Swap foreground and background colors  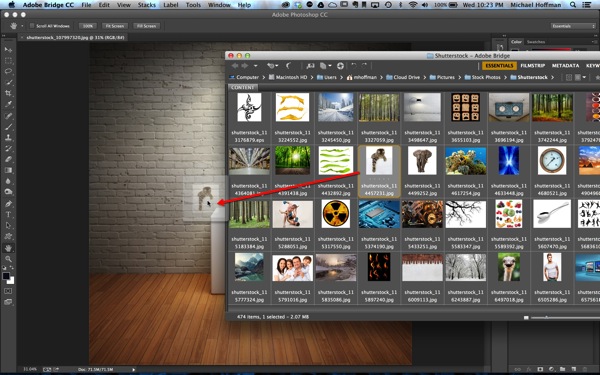12,268
